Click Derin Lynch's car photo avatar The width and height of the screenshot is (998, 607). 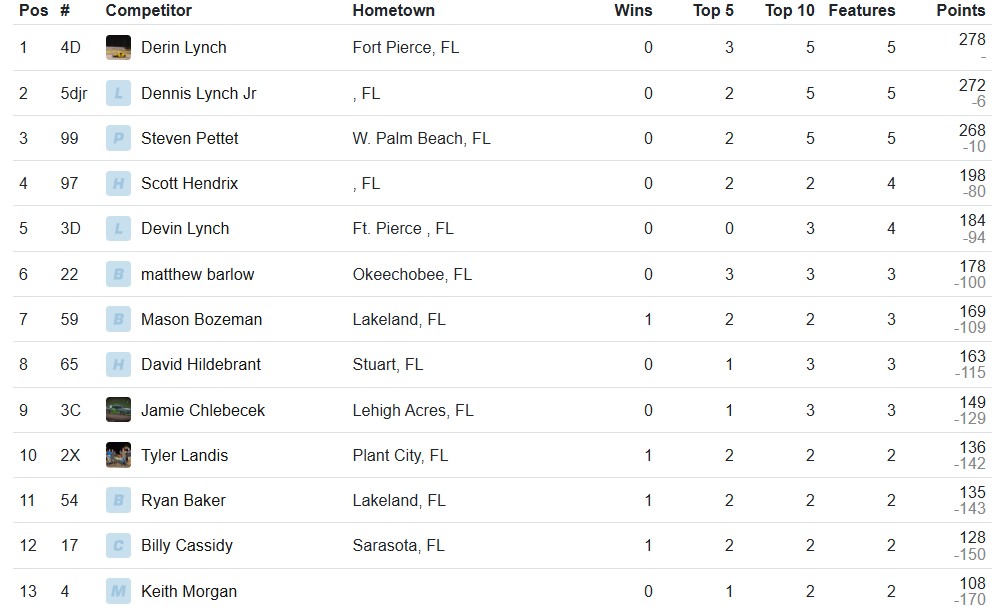(x=118, y=48)
